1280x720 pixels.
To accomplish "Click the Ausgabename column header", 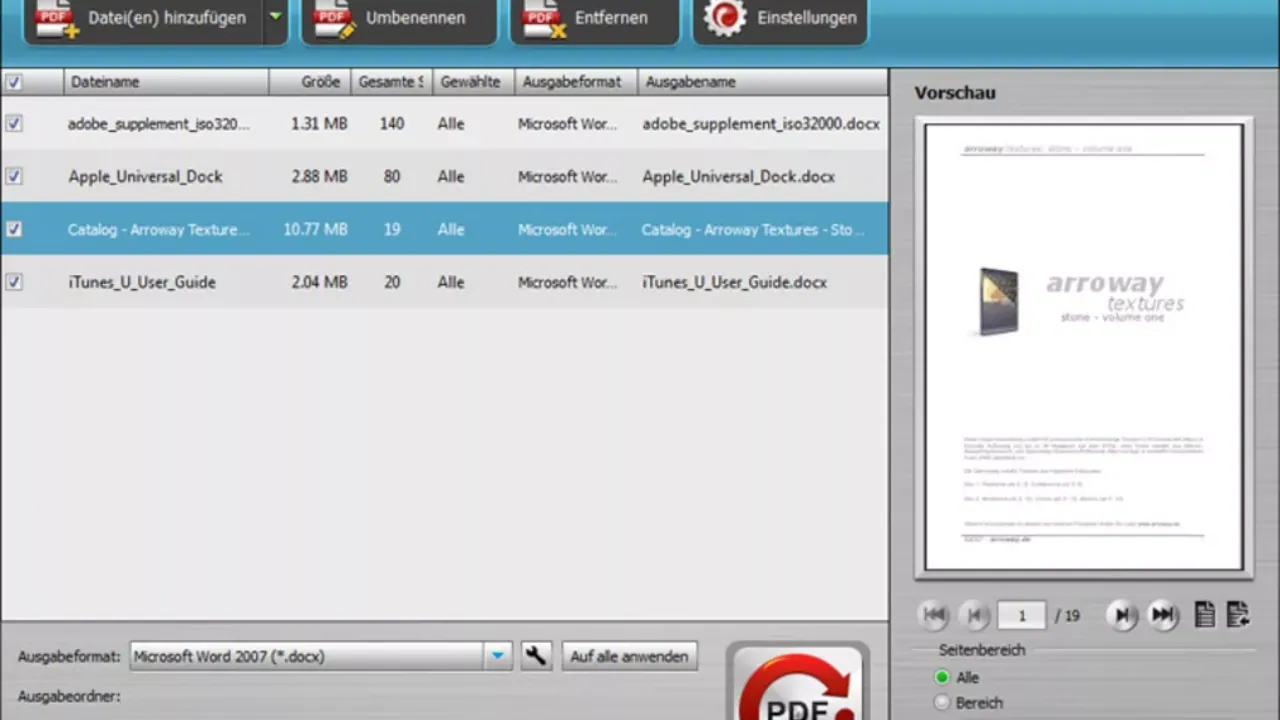I will point(762,82).
